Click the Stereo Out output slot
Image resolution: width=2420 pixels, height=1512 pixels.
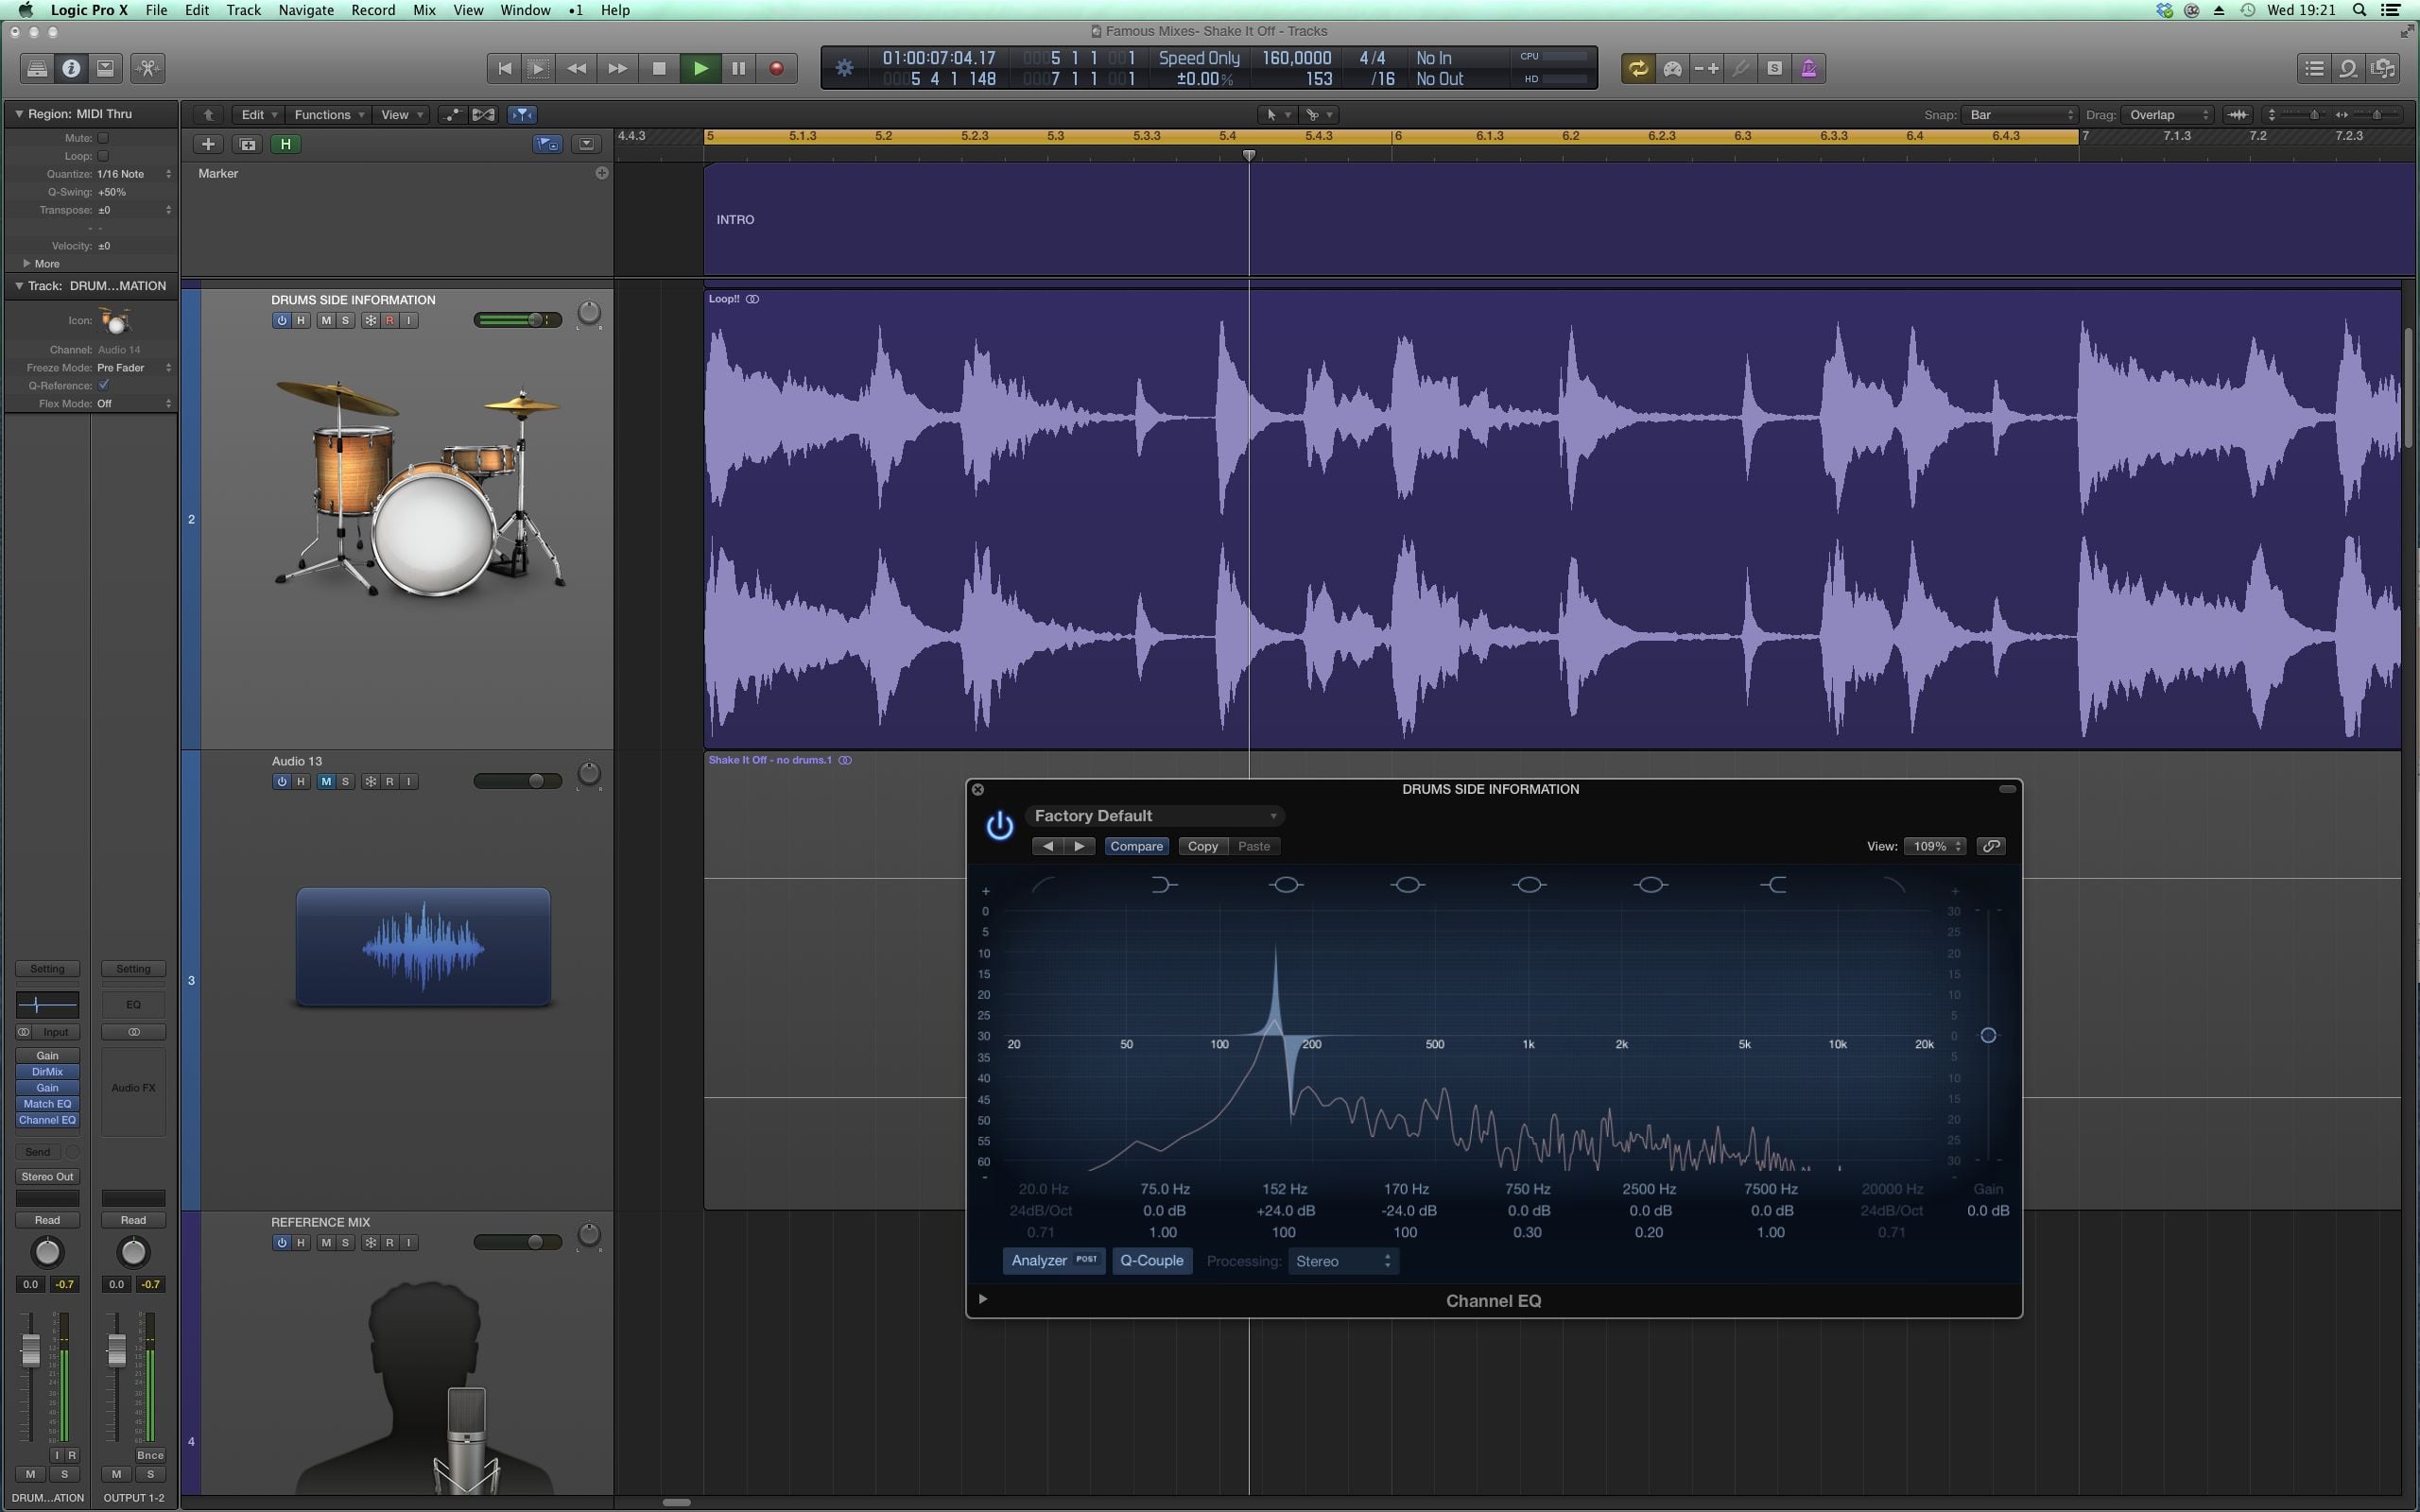pyautogui.click(x=47, y=1177)
